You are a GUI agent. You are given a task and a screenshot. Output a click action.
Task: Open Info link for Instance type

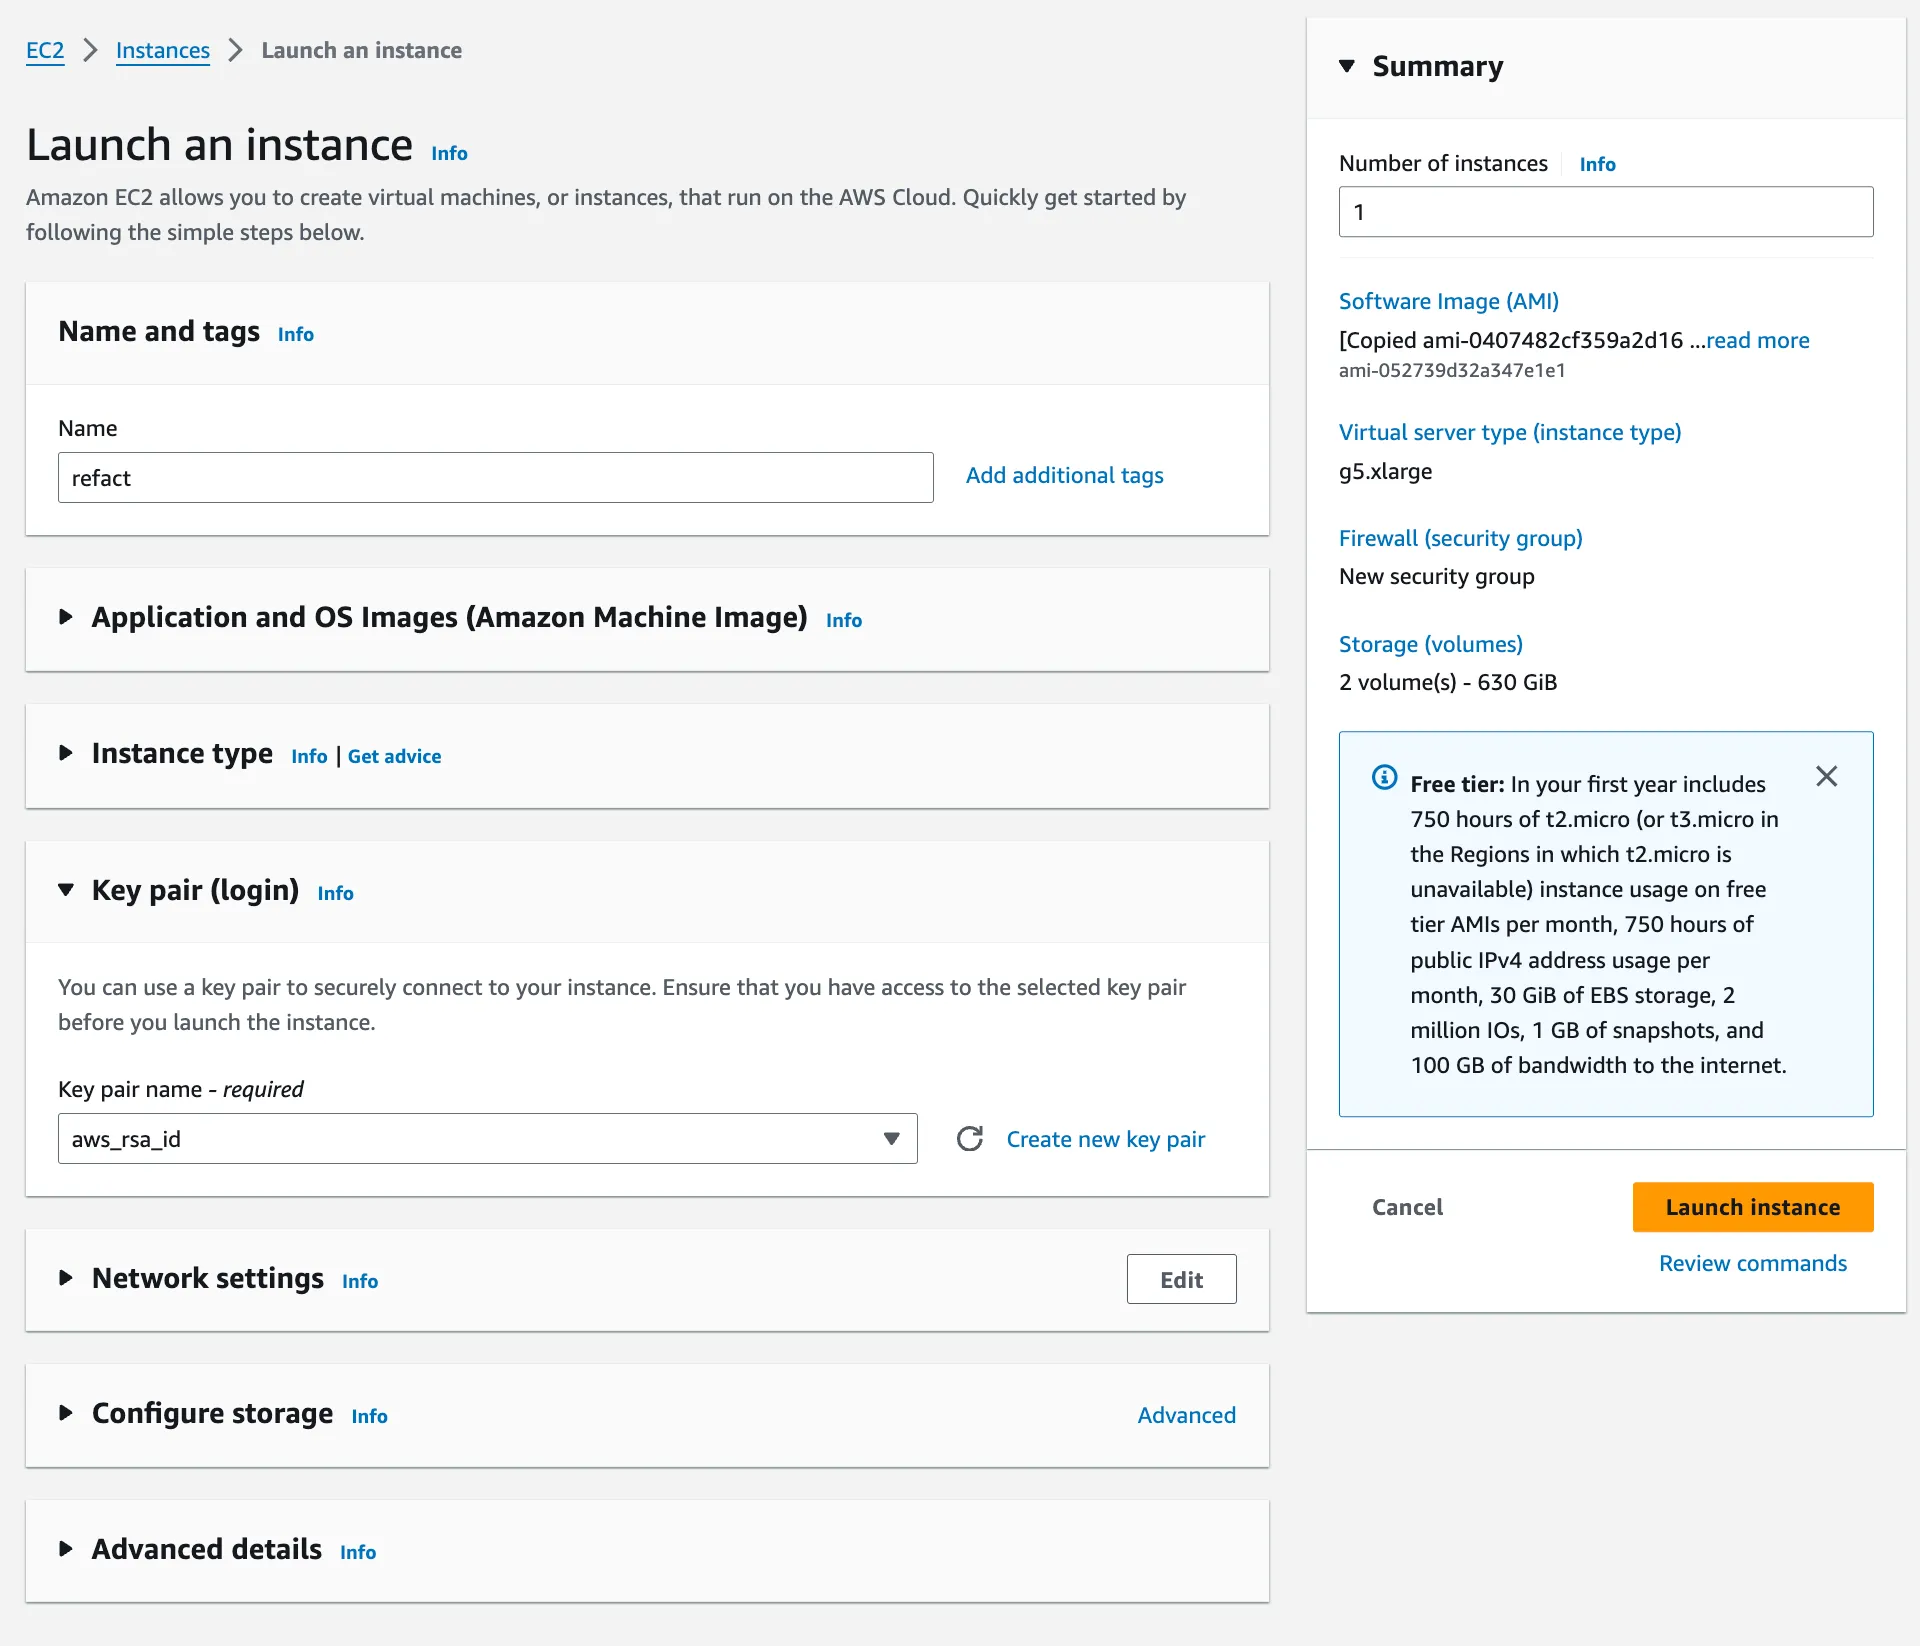point(309,756)
